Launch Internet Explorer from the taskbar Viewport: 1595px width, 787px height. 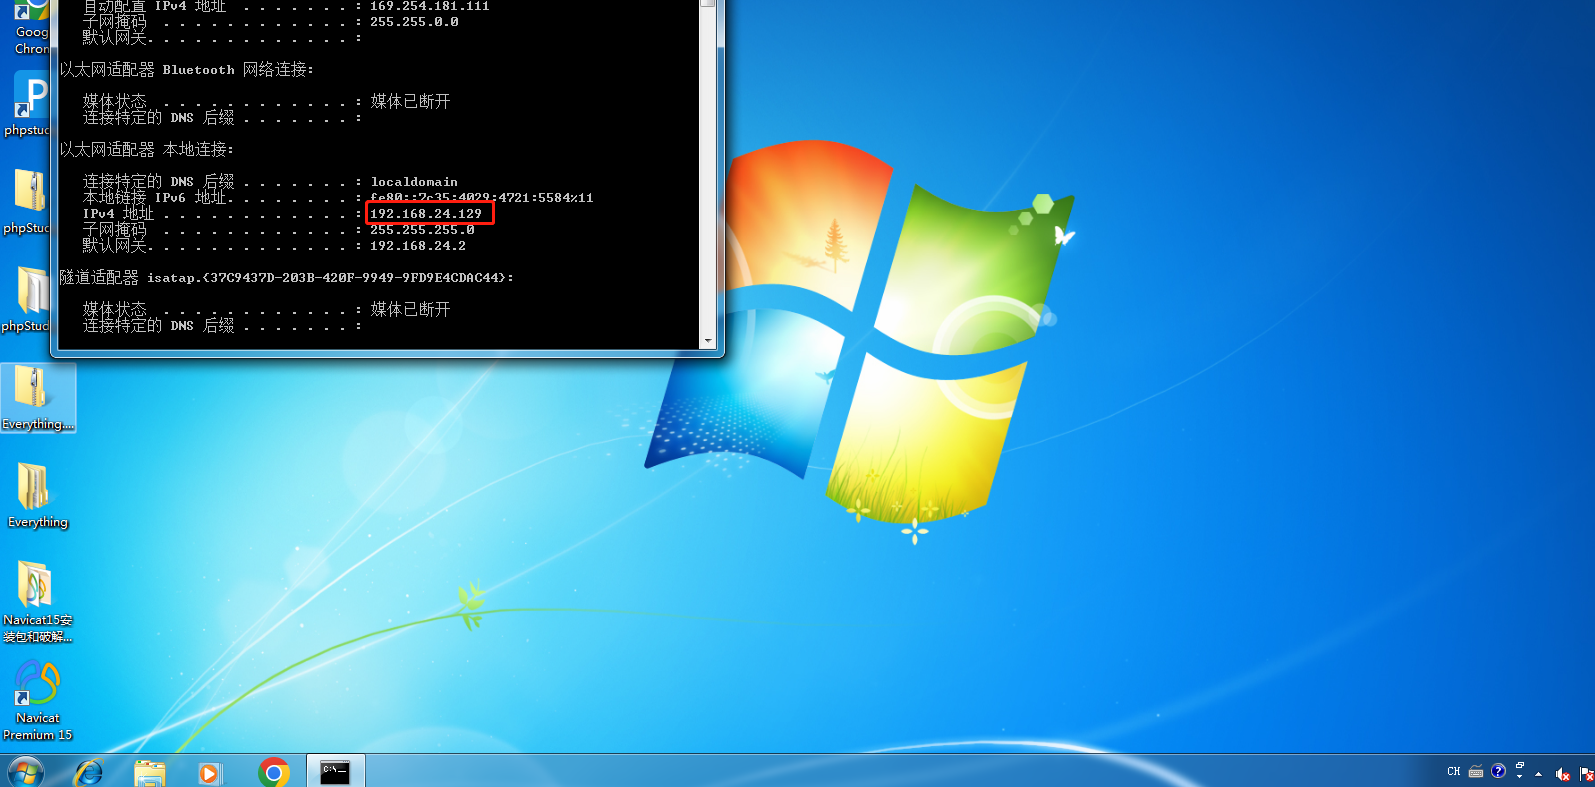pos(89,773)
